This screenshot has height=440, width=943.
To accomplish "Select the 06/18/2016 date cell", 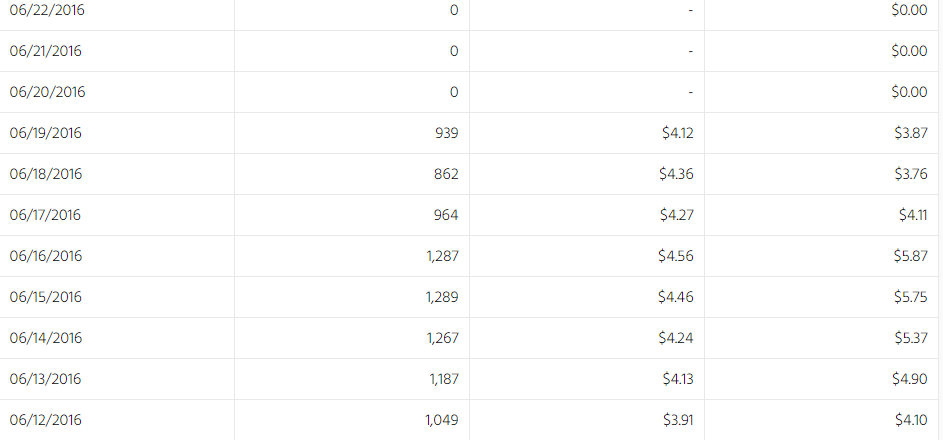I will (46, 174).
